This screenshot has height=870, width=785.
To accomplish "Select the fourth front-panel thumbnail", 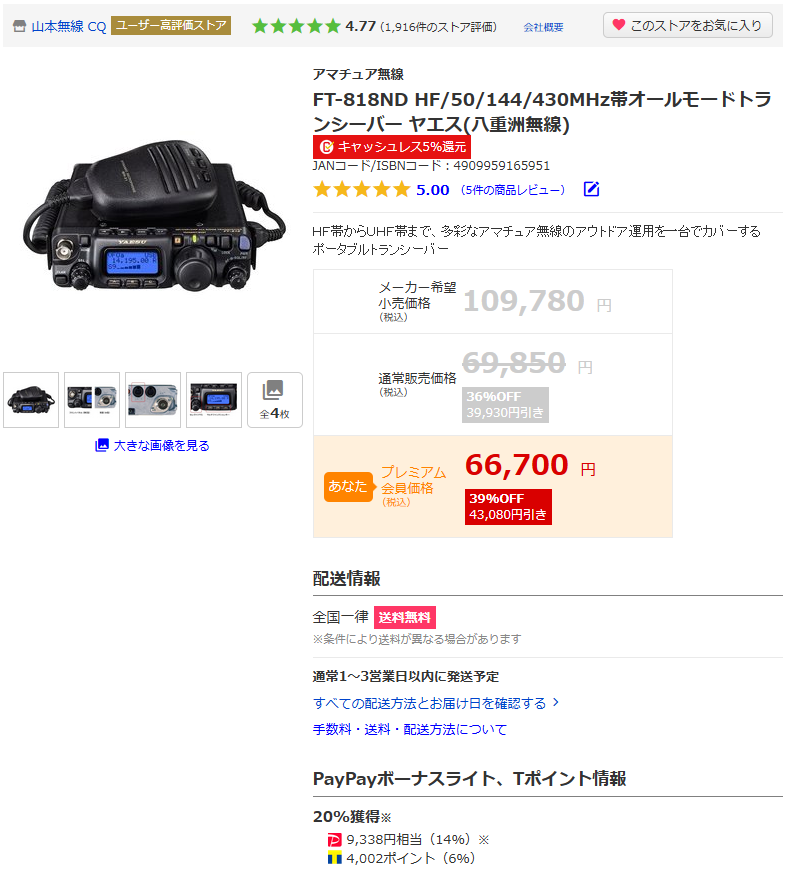I will pyautogui.click(x=214, y=399).
